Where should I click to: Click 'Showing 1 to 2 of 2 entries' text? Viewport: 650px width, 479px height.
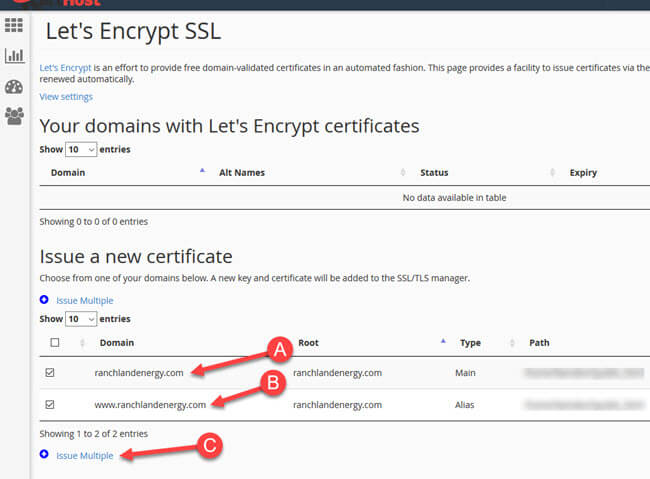pos(94,434)
